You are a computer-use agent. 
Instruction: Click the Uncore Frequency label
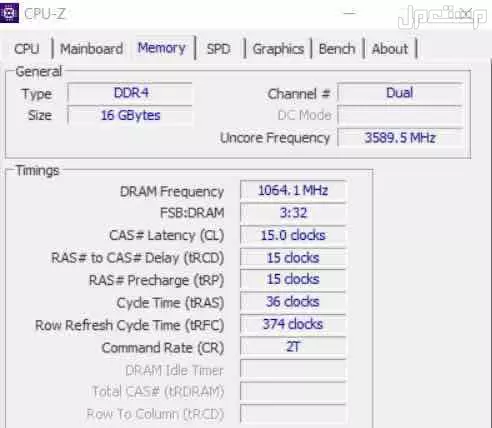coord(275,138)
